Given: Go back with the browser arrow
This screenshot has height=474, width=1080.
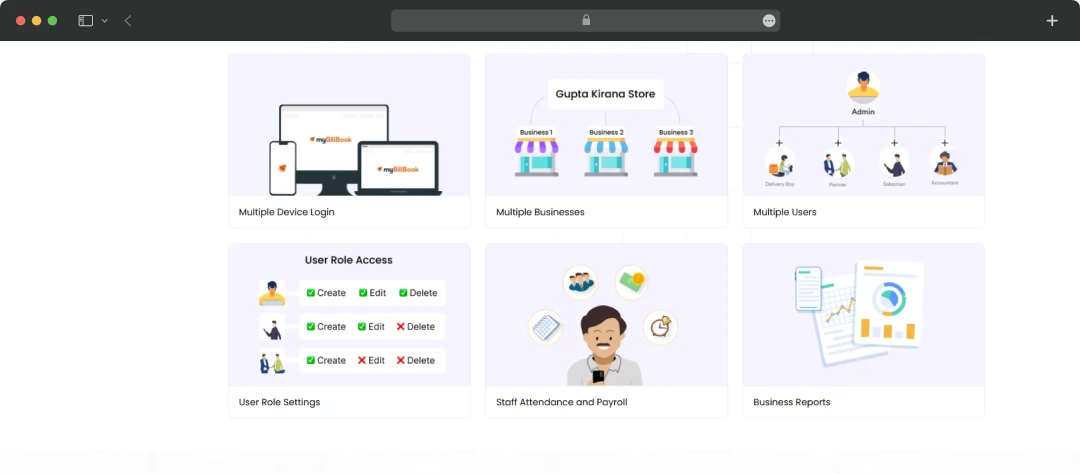Looking at the screenshot, I should coord(128,21).
